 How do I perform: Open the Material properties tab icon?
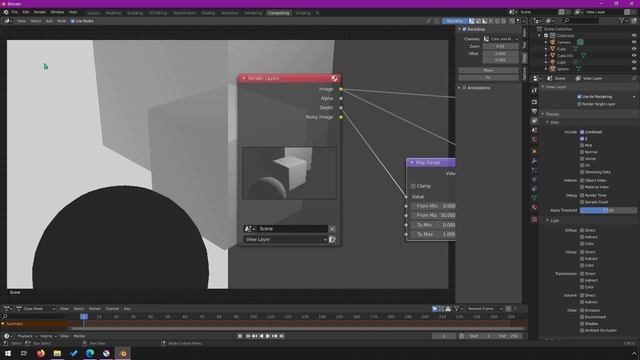tap(534, 207)
